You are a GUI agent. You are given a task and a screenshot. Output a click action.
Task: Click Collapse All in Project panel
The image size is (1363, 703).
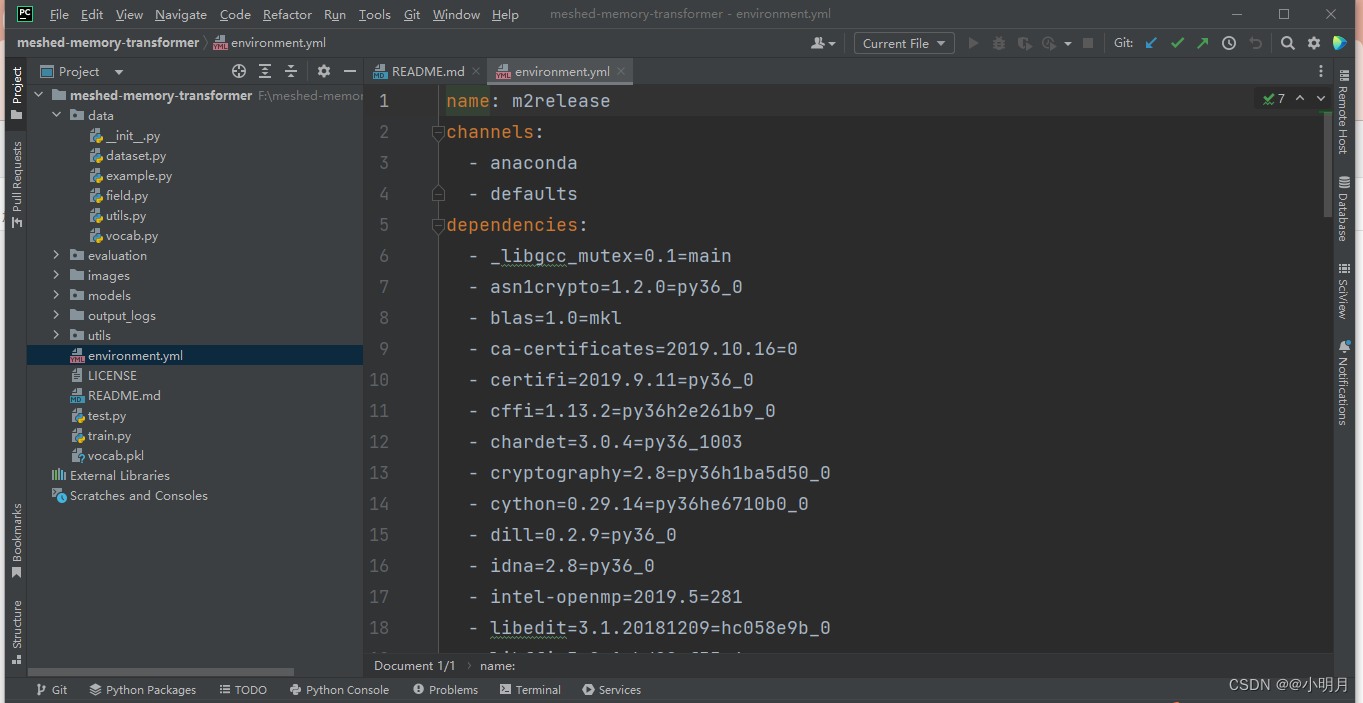[x=291, y=71]
